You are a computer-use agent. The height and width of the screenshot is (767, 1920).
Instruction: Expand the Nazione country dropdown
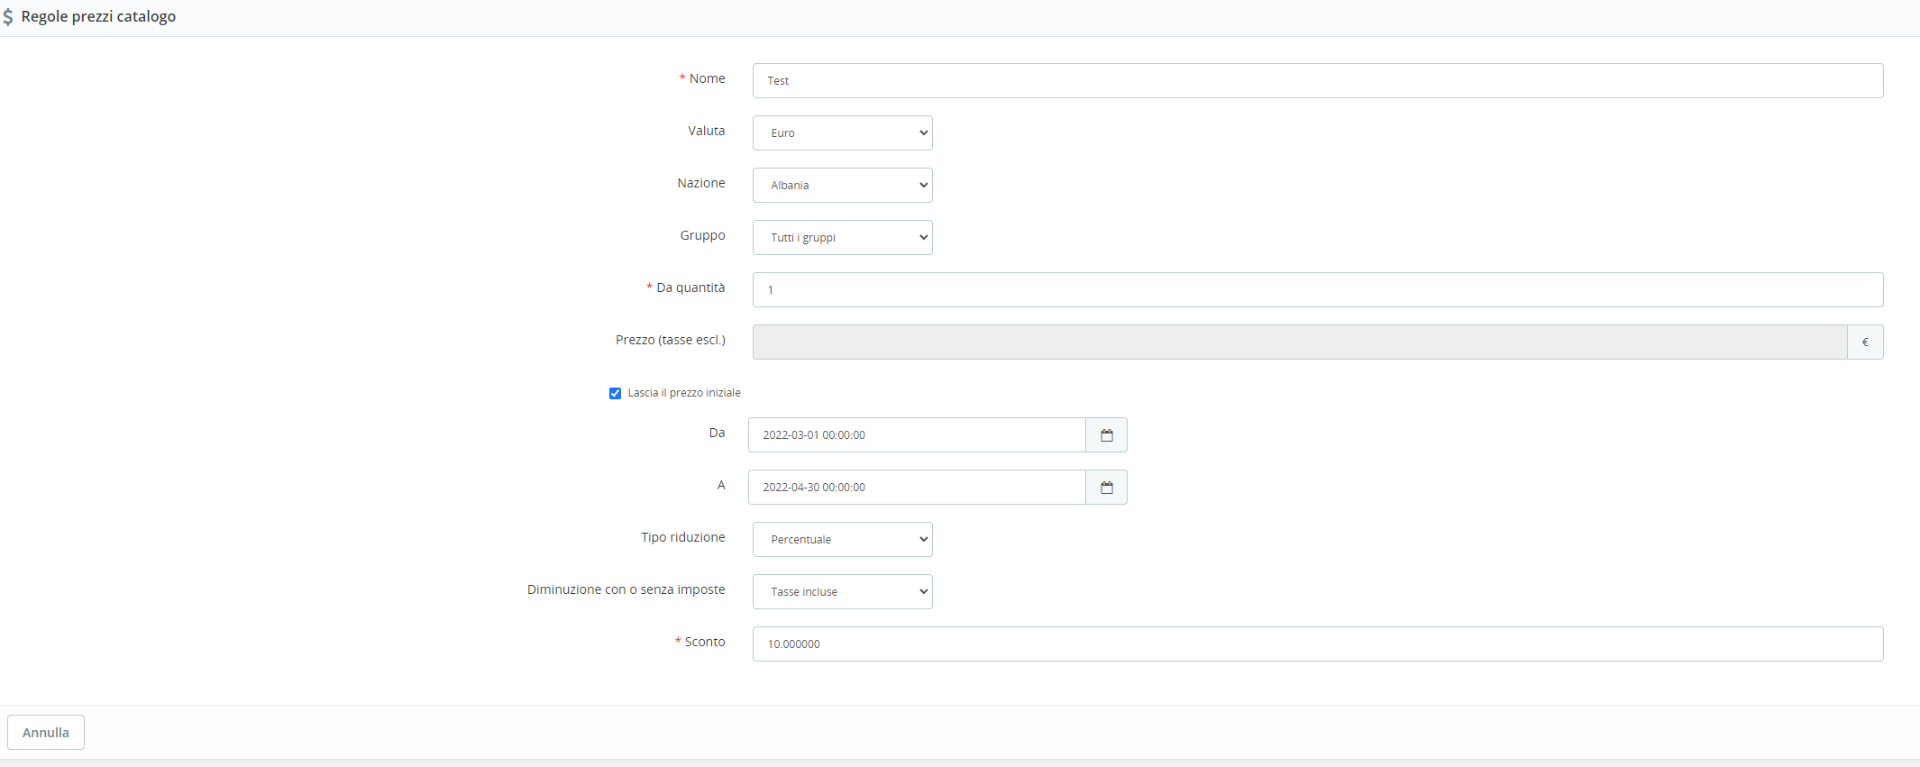[x=842, y=185]
